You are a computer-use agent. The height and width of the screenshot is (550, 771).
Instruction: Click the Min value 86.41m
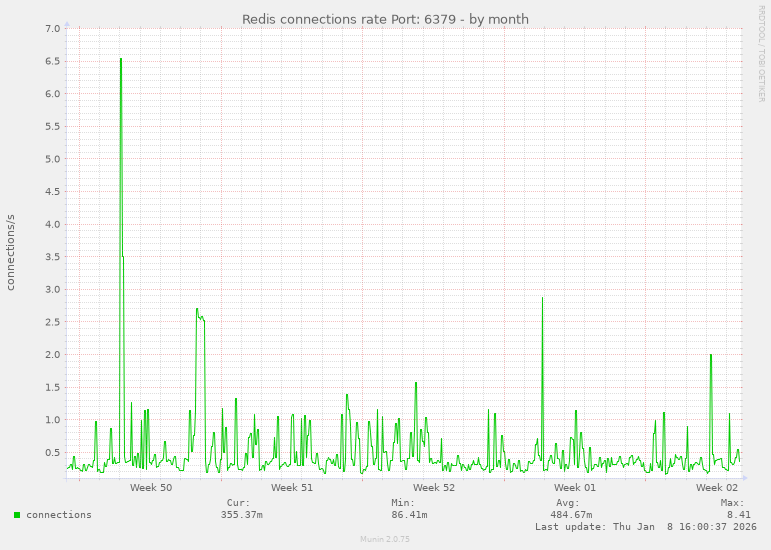409,515
